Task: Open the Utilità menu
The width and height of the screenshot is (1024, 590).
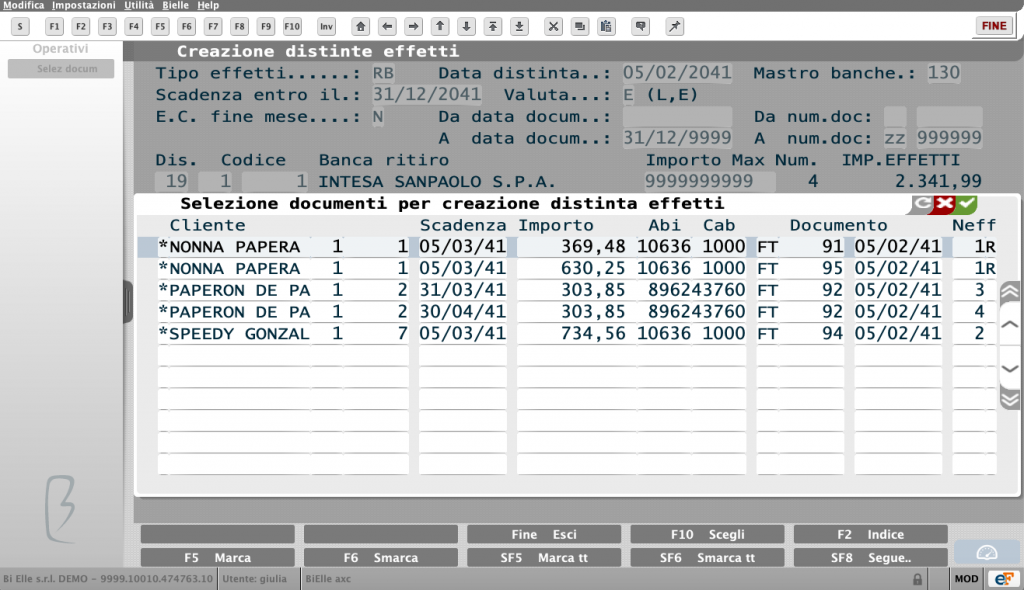Action: pos(139,5)
